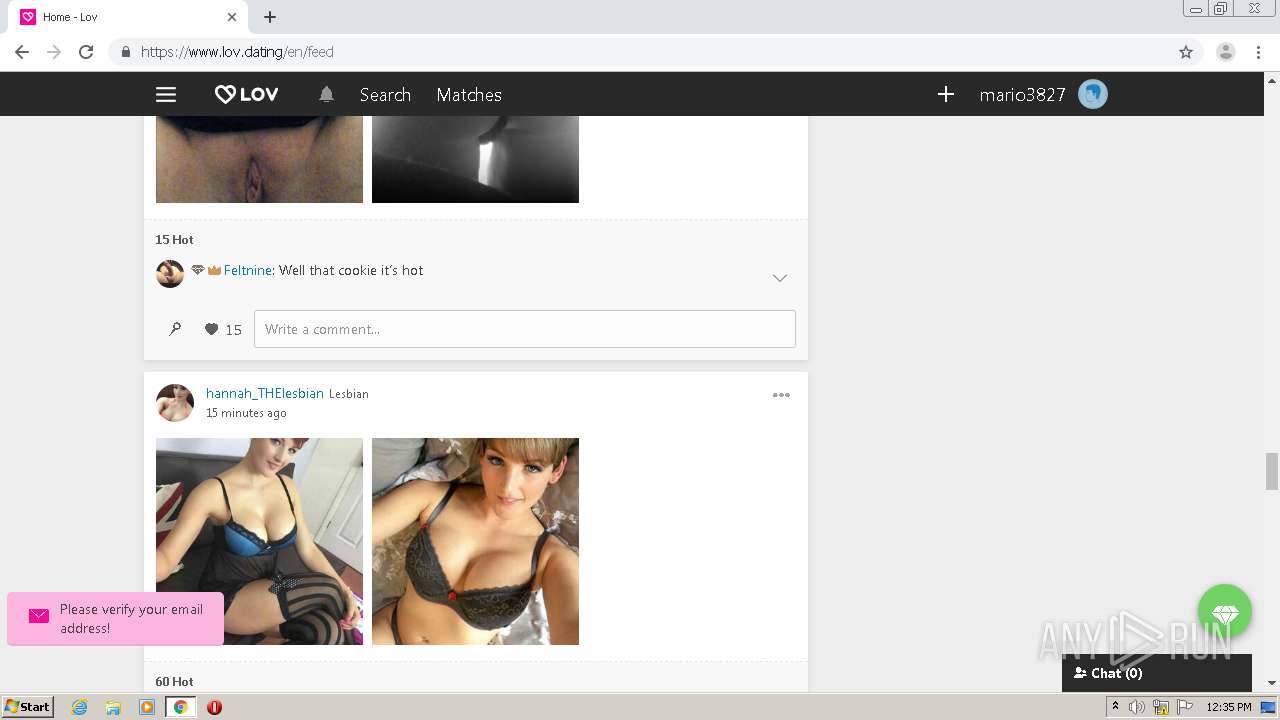Open the dark second photo in top post
1280x720 pixels.
coord(475,159)
